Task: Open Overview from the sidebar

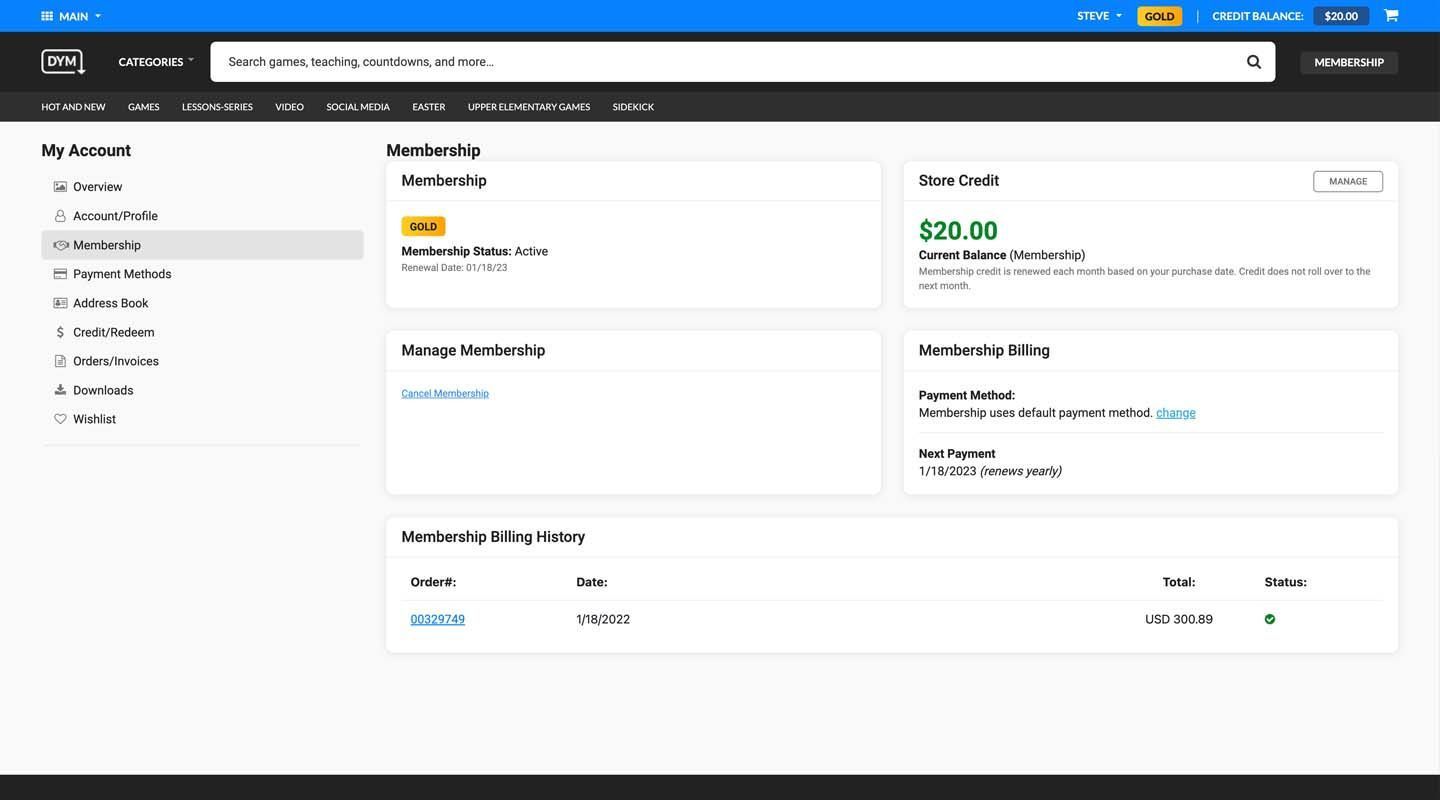Action: (97, 187)
